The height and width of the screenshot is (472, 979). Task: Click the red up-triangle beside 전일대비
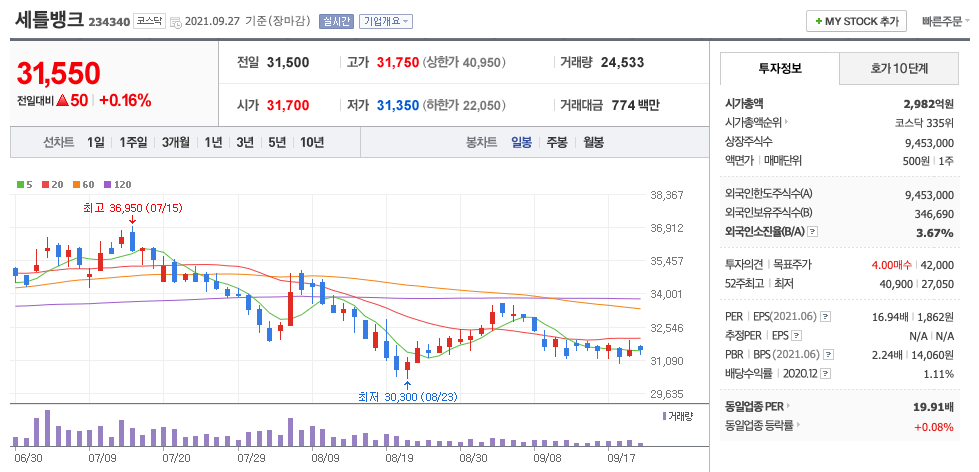(x=62, y=101)
